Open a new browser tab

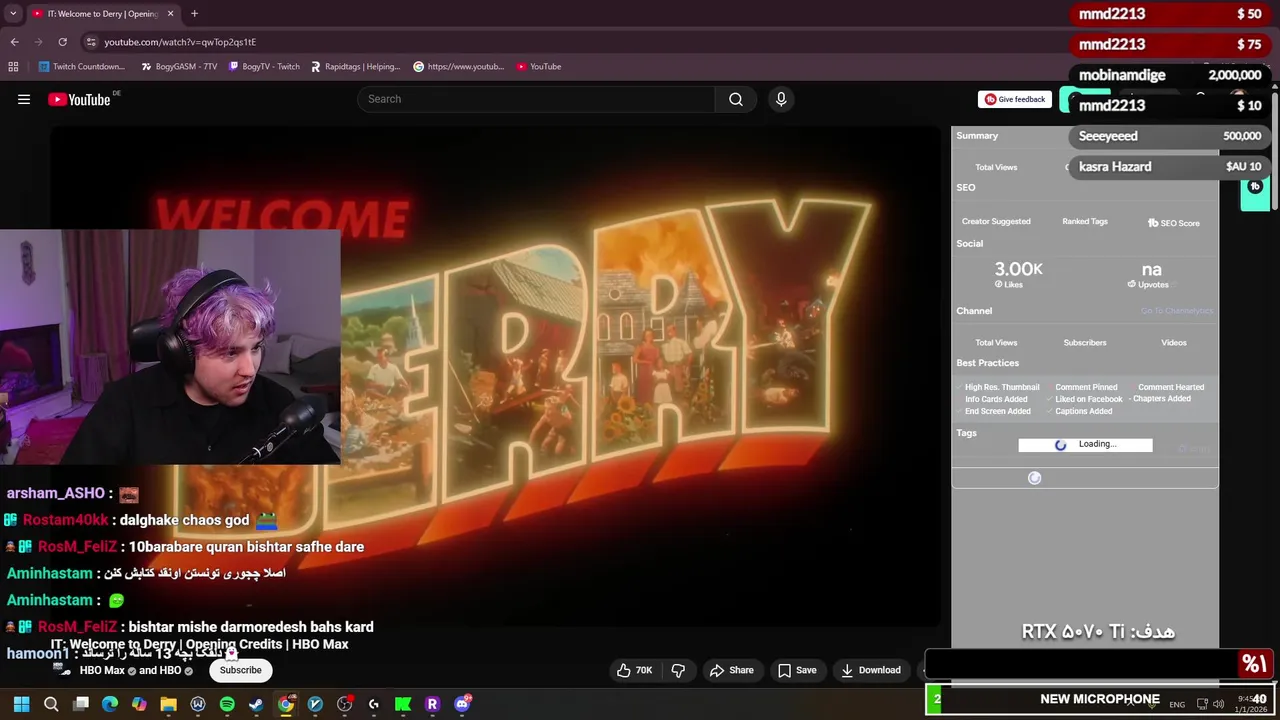click(194, 14)
